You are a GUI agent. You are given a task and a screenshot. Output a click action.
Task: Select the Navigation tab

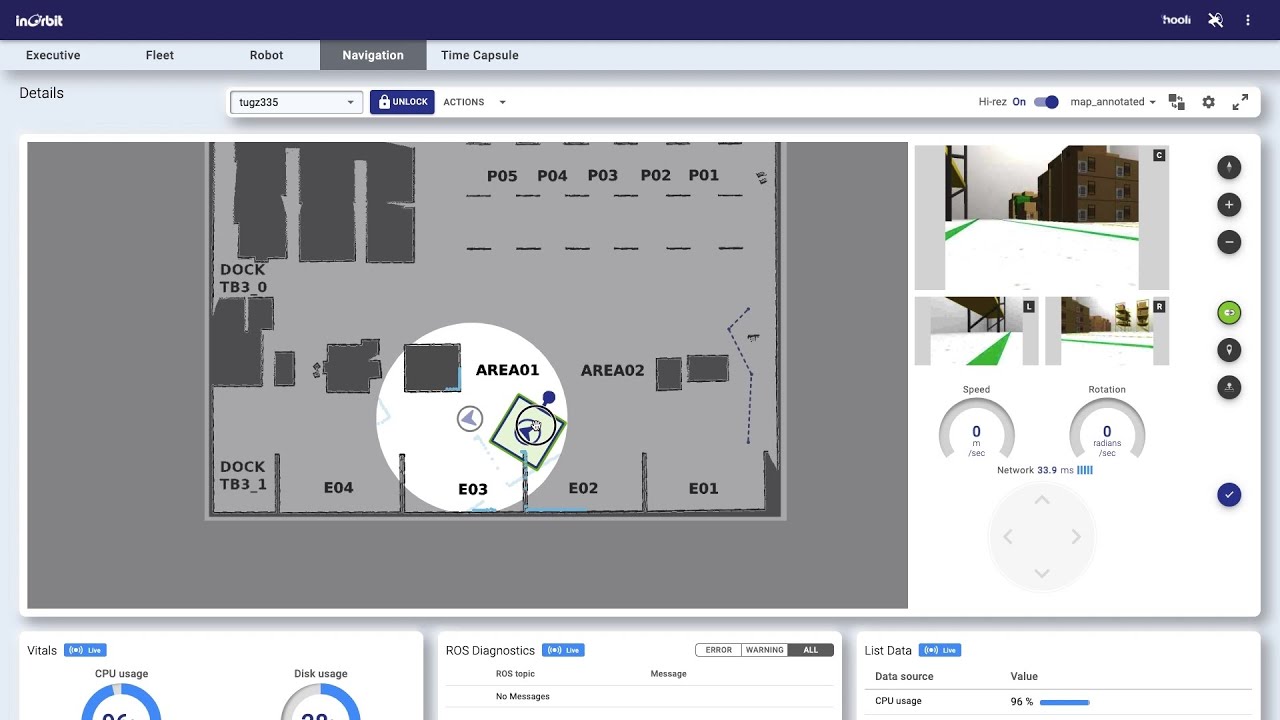pyautogui.click(x=373, y=55)
